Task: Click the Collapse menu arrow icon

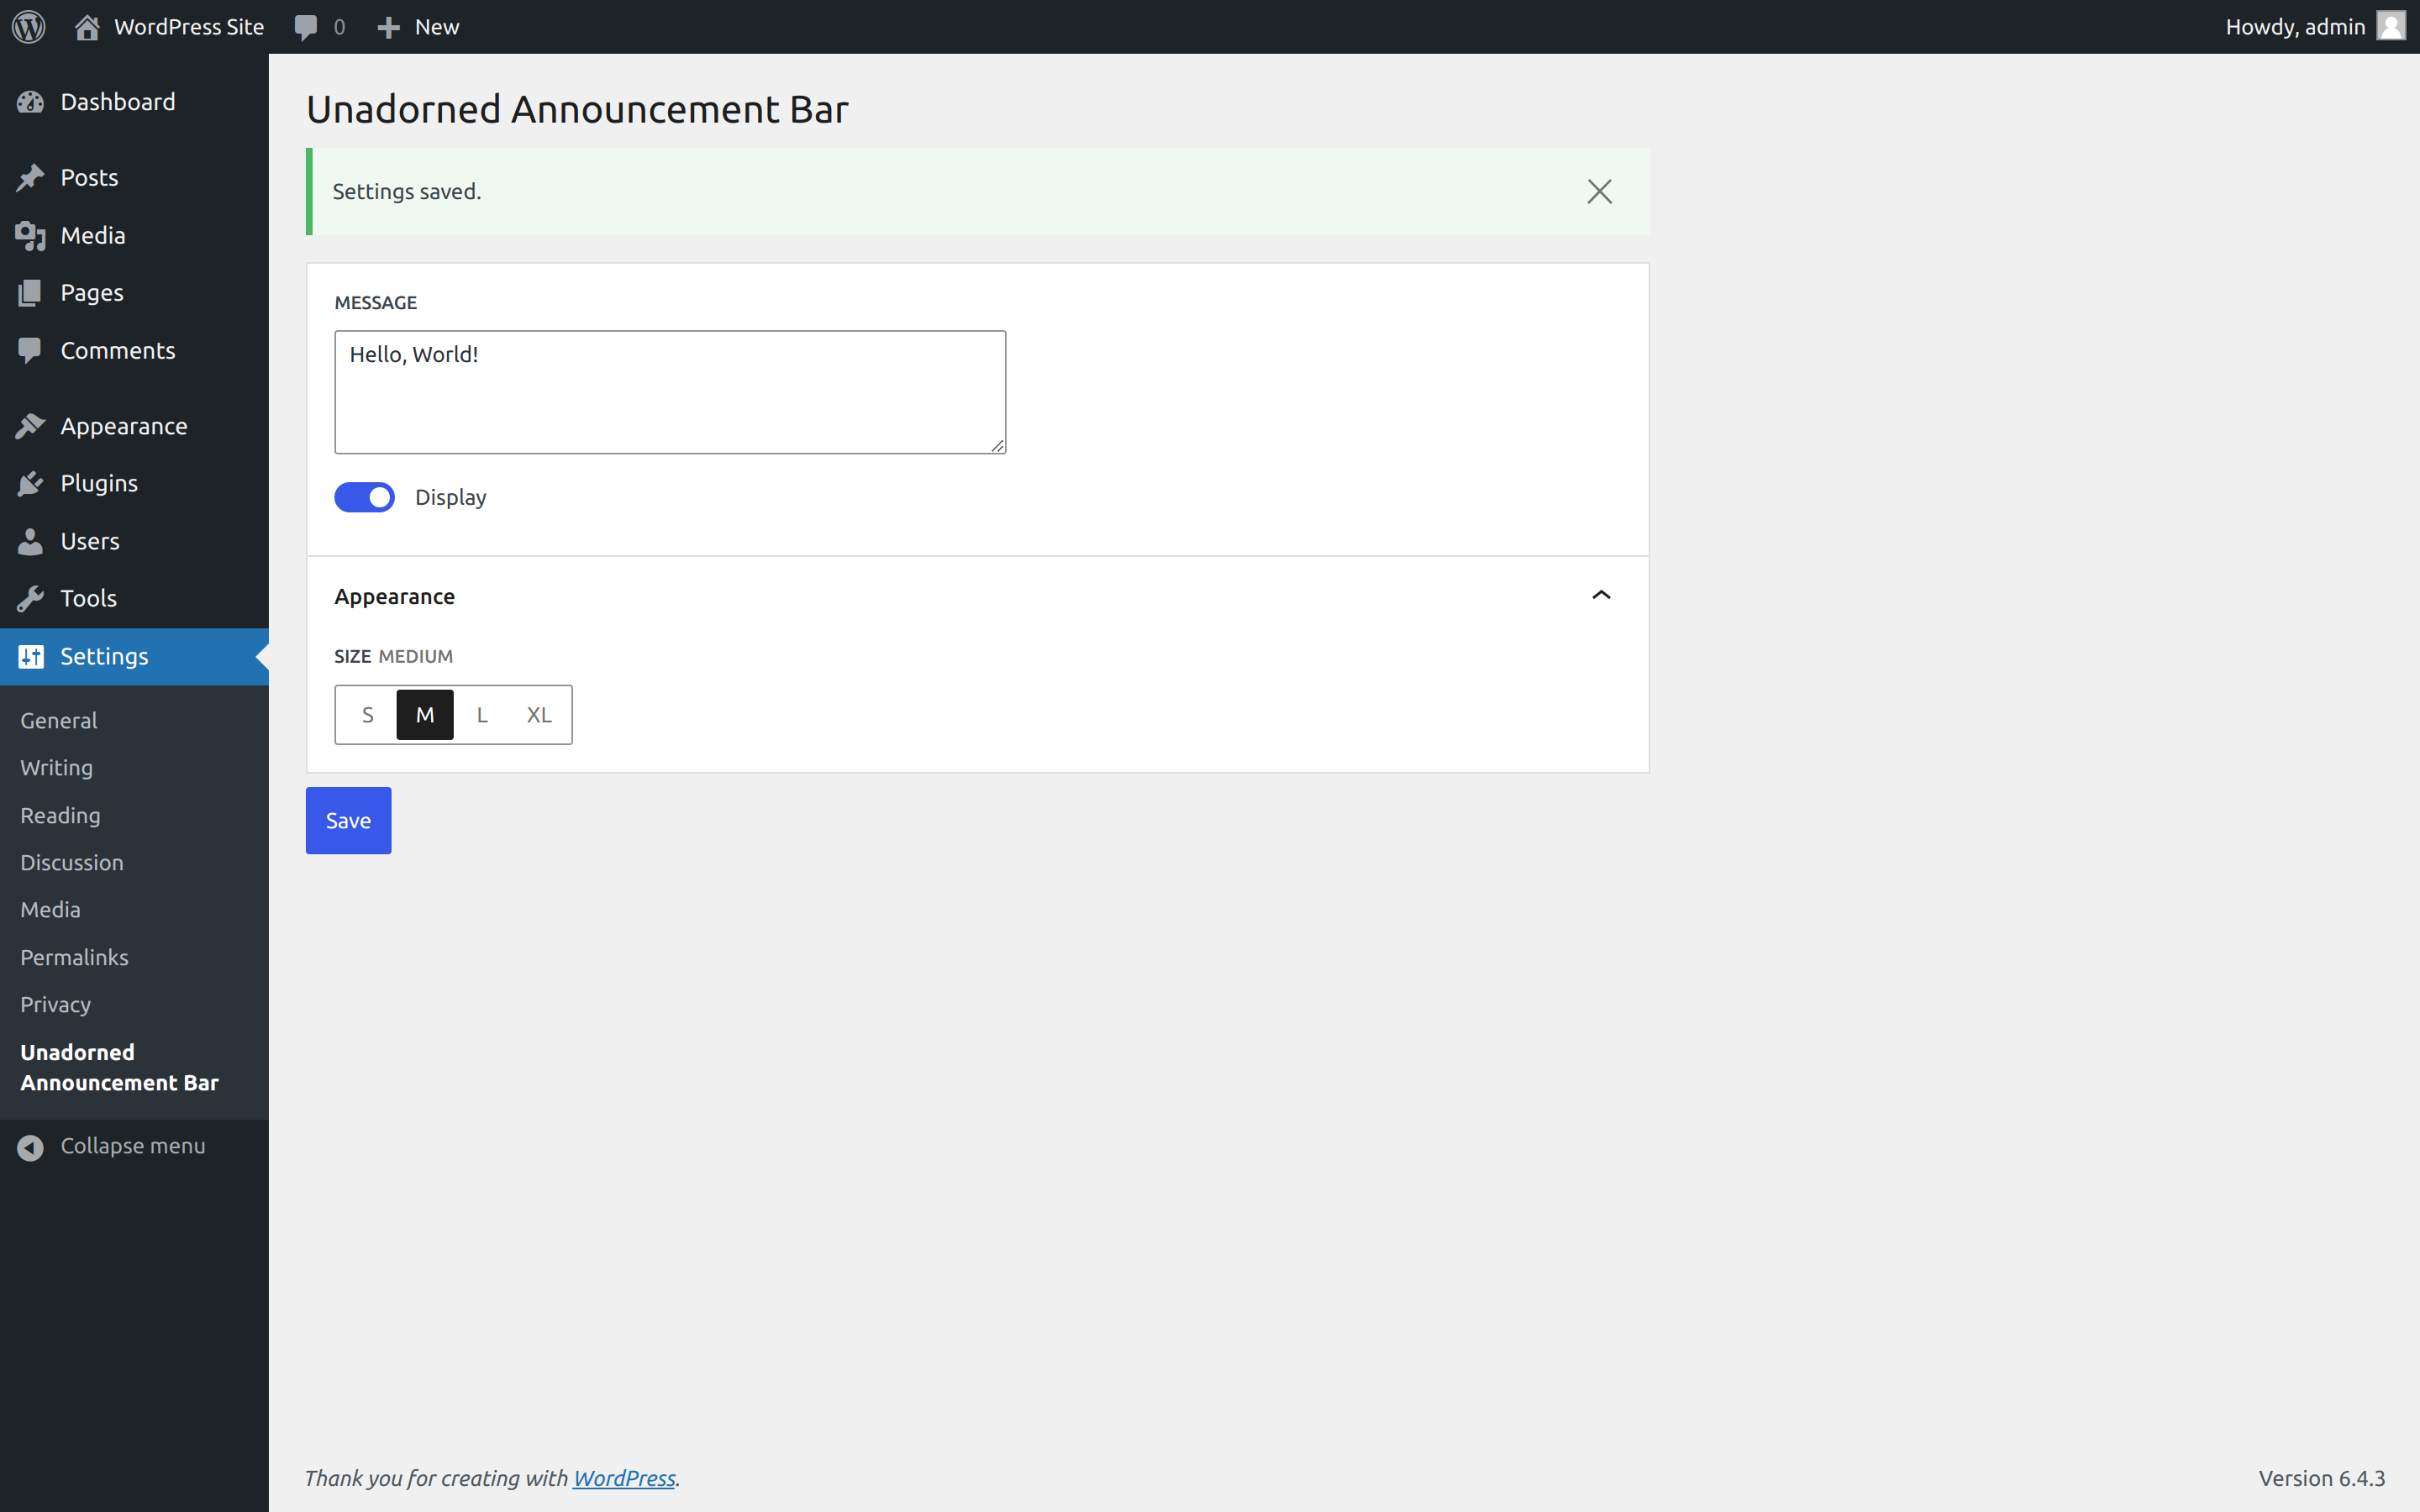Action: click(30, 1147)
